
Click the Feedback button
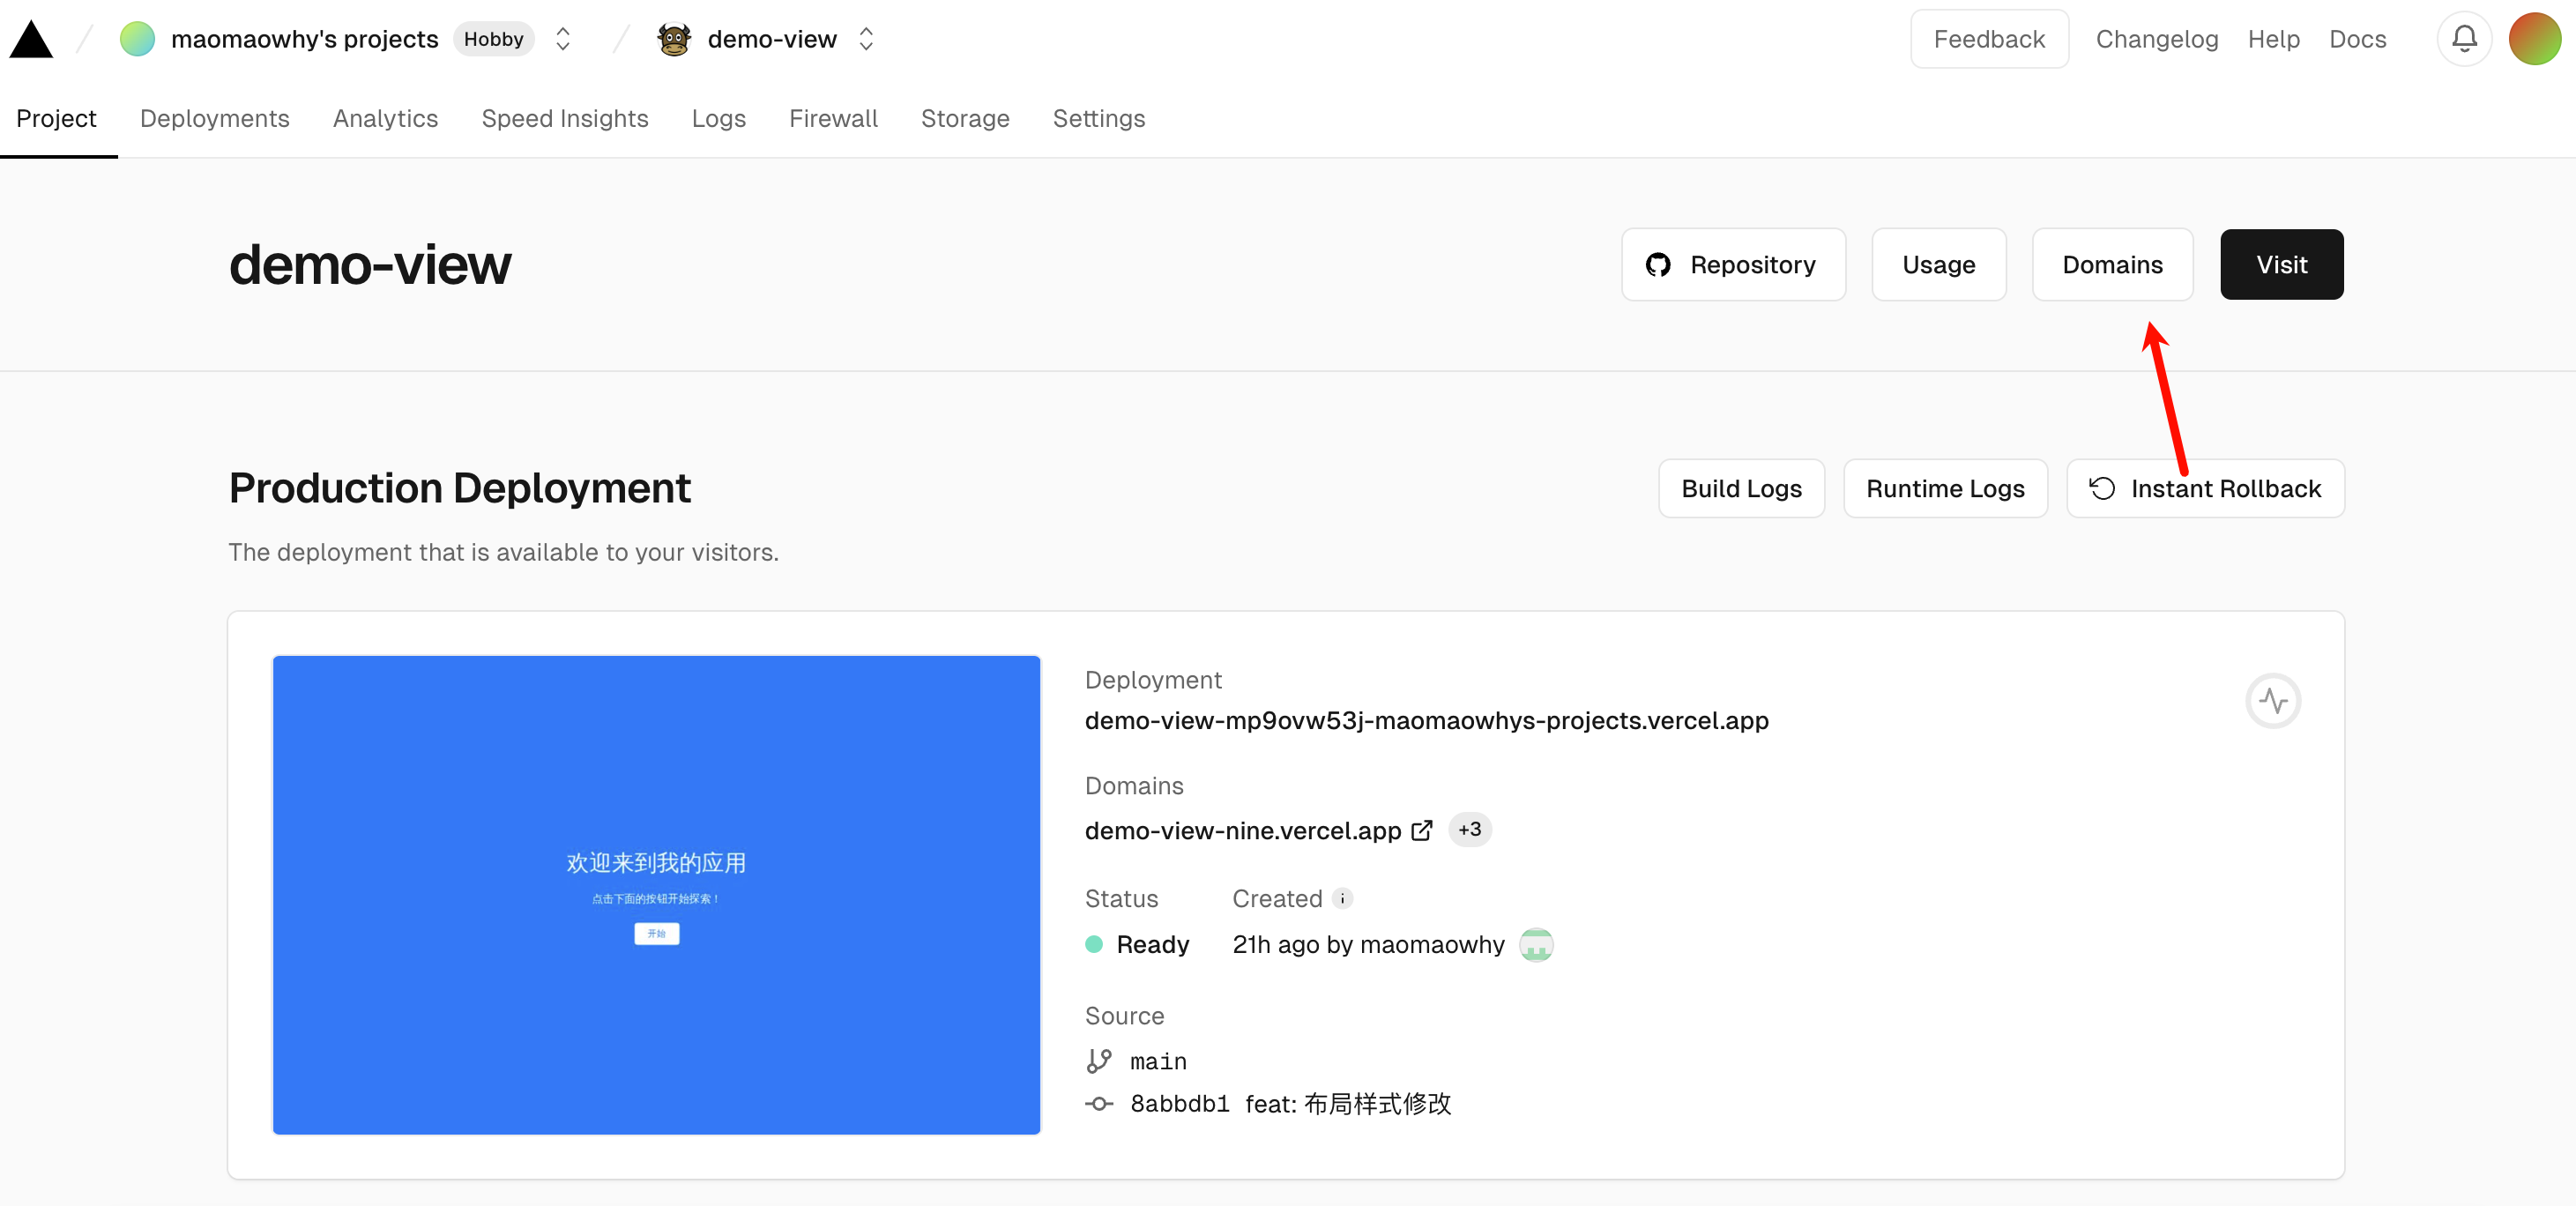[x=1989, y=39]
